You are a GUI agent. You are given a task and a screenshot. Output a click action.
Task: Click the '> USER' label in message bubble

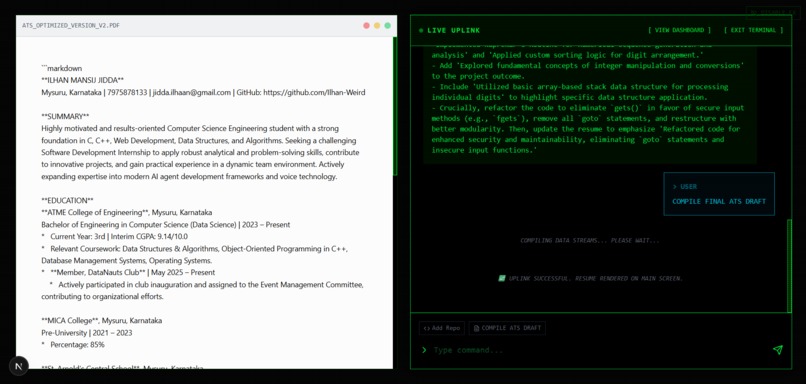[685, 187]
